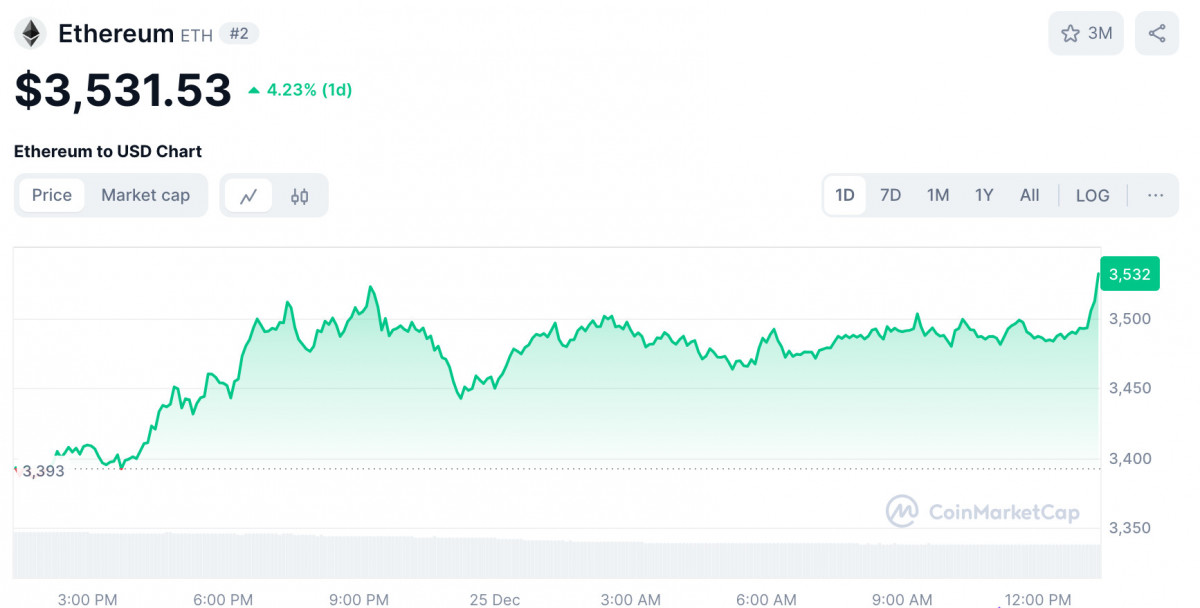This screenshot has height=608, width=1200.
Task: Click the 3M watchlist count button
Action: pyautogui.click(x=1086, y=33)
